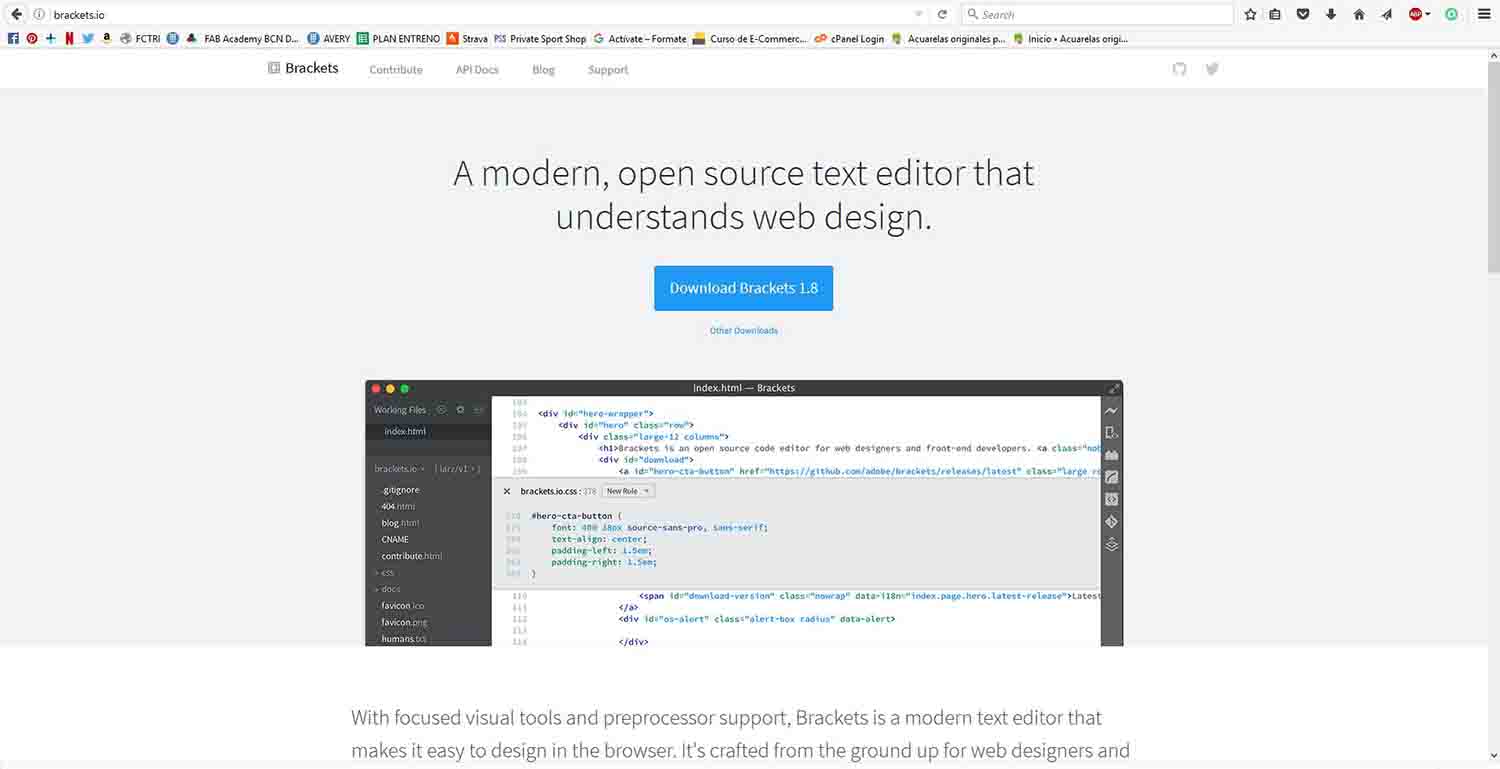
Task: Visit Brackets GitHub via header icon
Action: tap(1180, 69)
